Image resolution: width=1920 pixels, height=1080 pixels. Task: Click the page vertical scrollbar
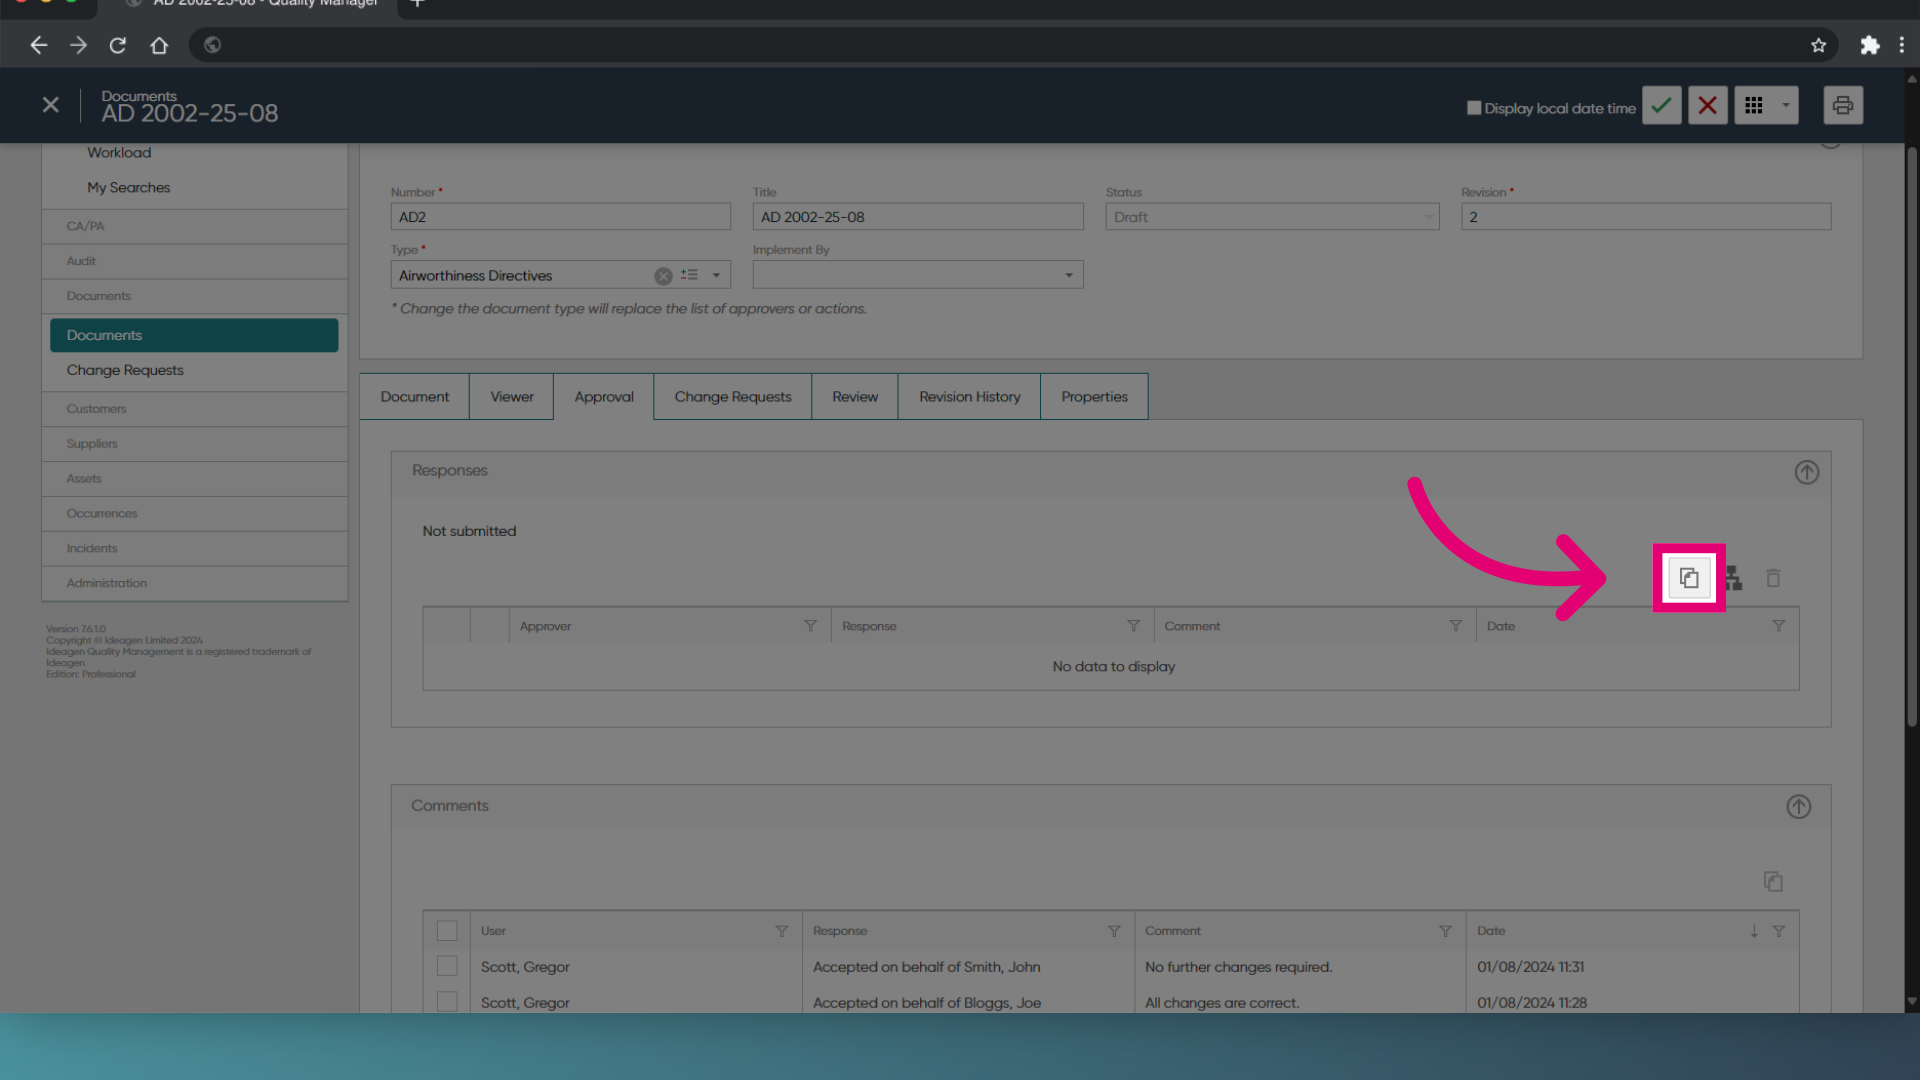click(x=1911, y=437)
